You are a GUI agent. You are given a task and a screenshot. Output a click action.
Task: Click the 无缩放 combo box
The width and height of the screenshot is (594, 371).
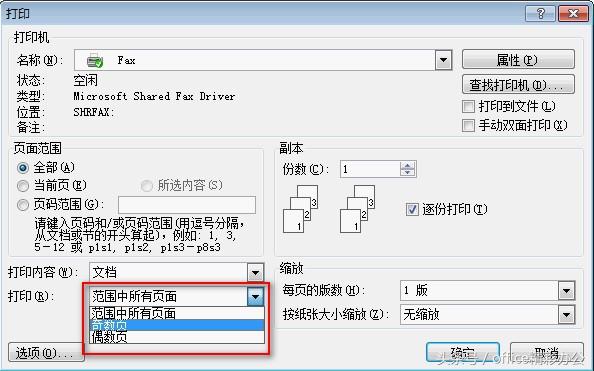coord(488,315)
